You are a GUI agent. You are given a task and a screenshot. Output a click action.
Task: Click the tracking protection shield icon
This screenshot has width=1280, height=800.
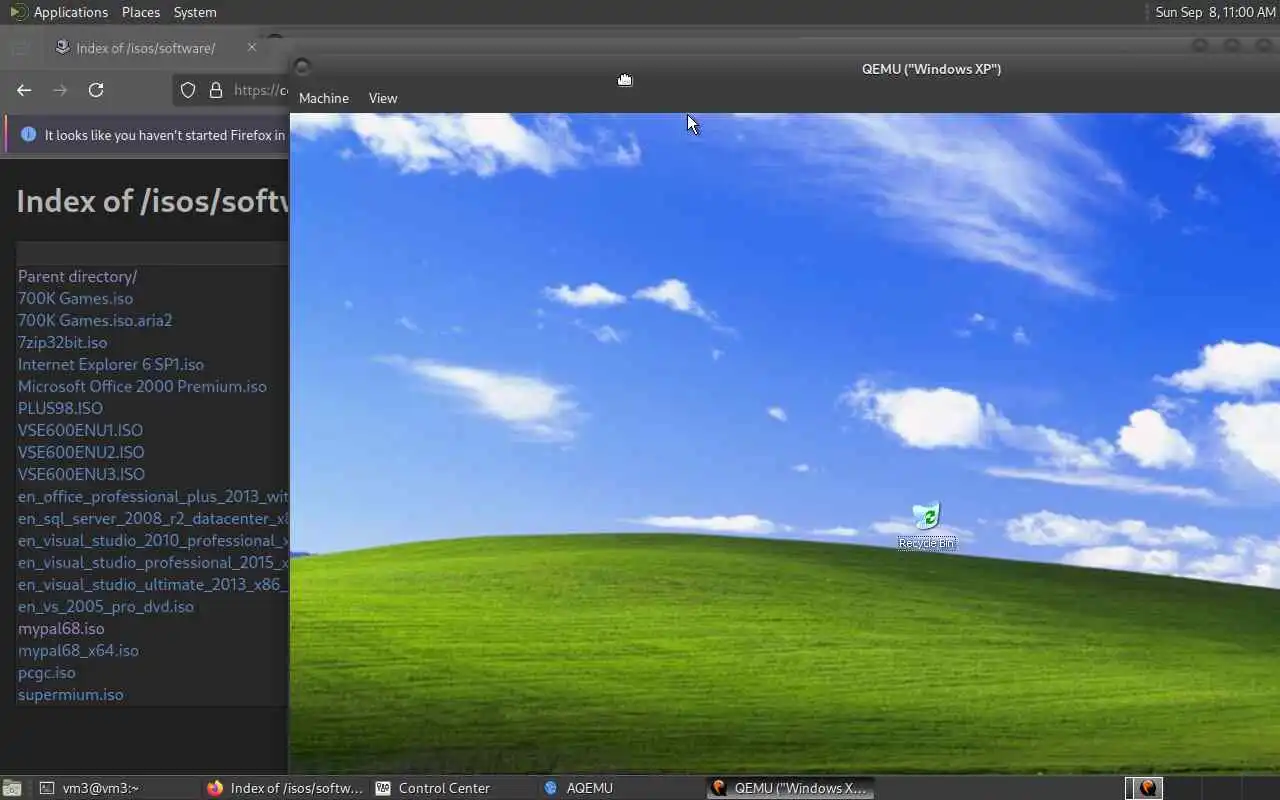188,90
